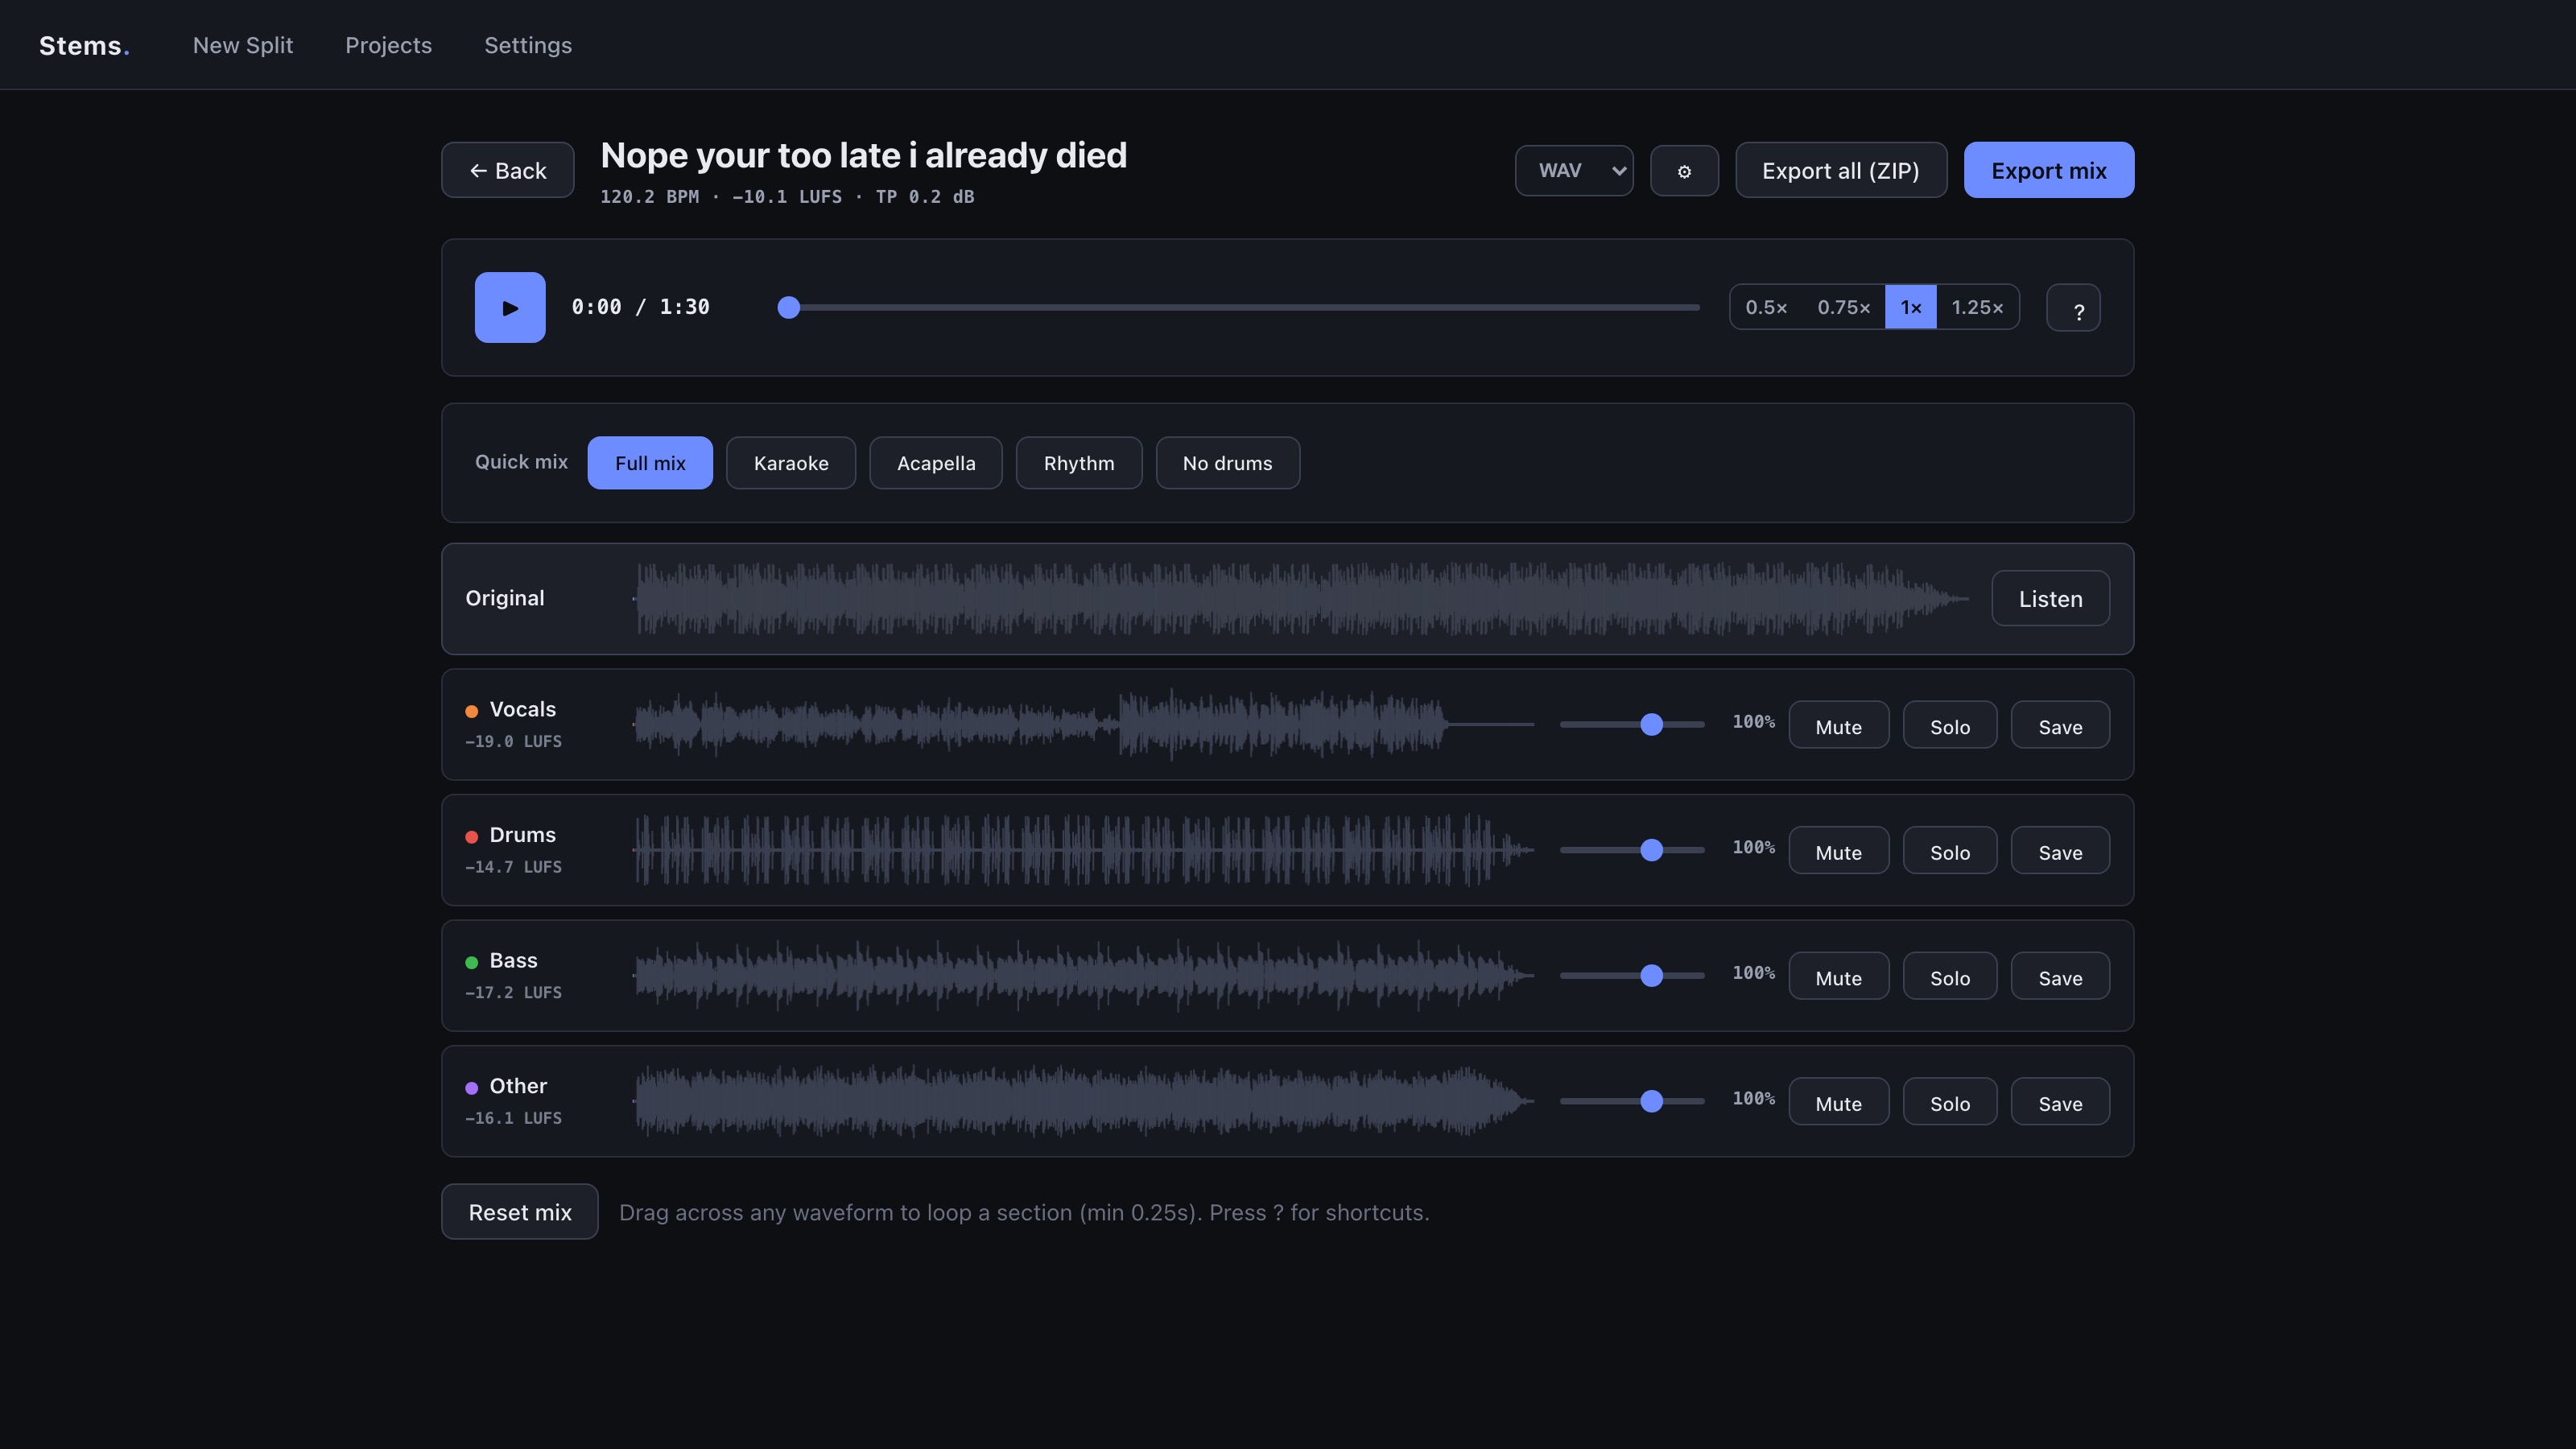Click the "−16.1 LUFS" Other value
2576x1449 pixels.
[513, 1118]
